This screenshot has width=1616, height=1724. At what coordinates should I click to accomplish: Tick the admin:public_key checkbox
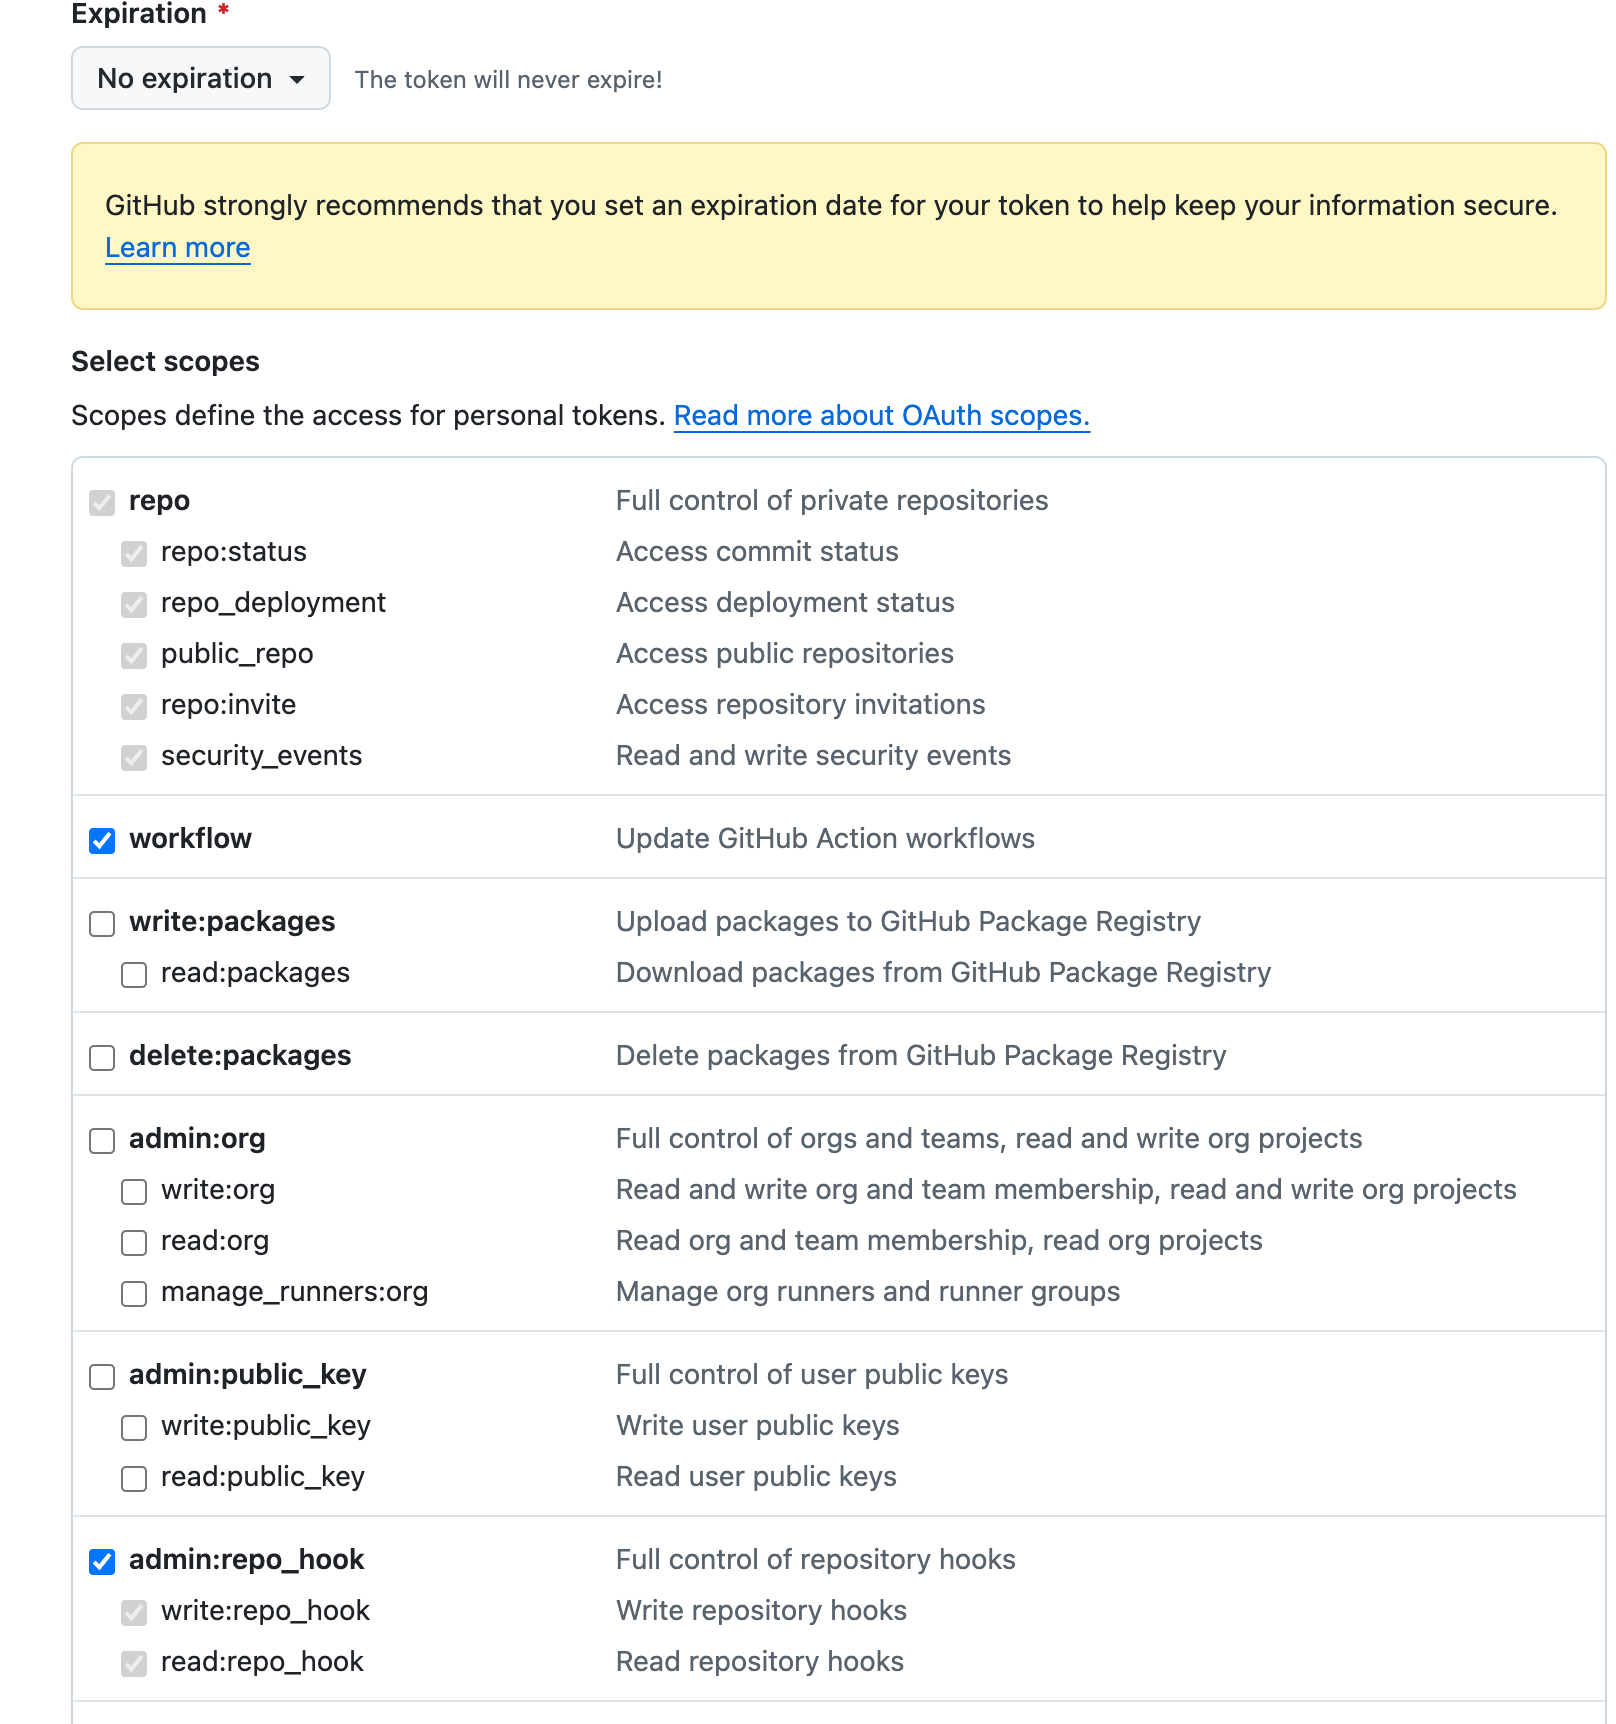102,1376
